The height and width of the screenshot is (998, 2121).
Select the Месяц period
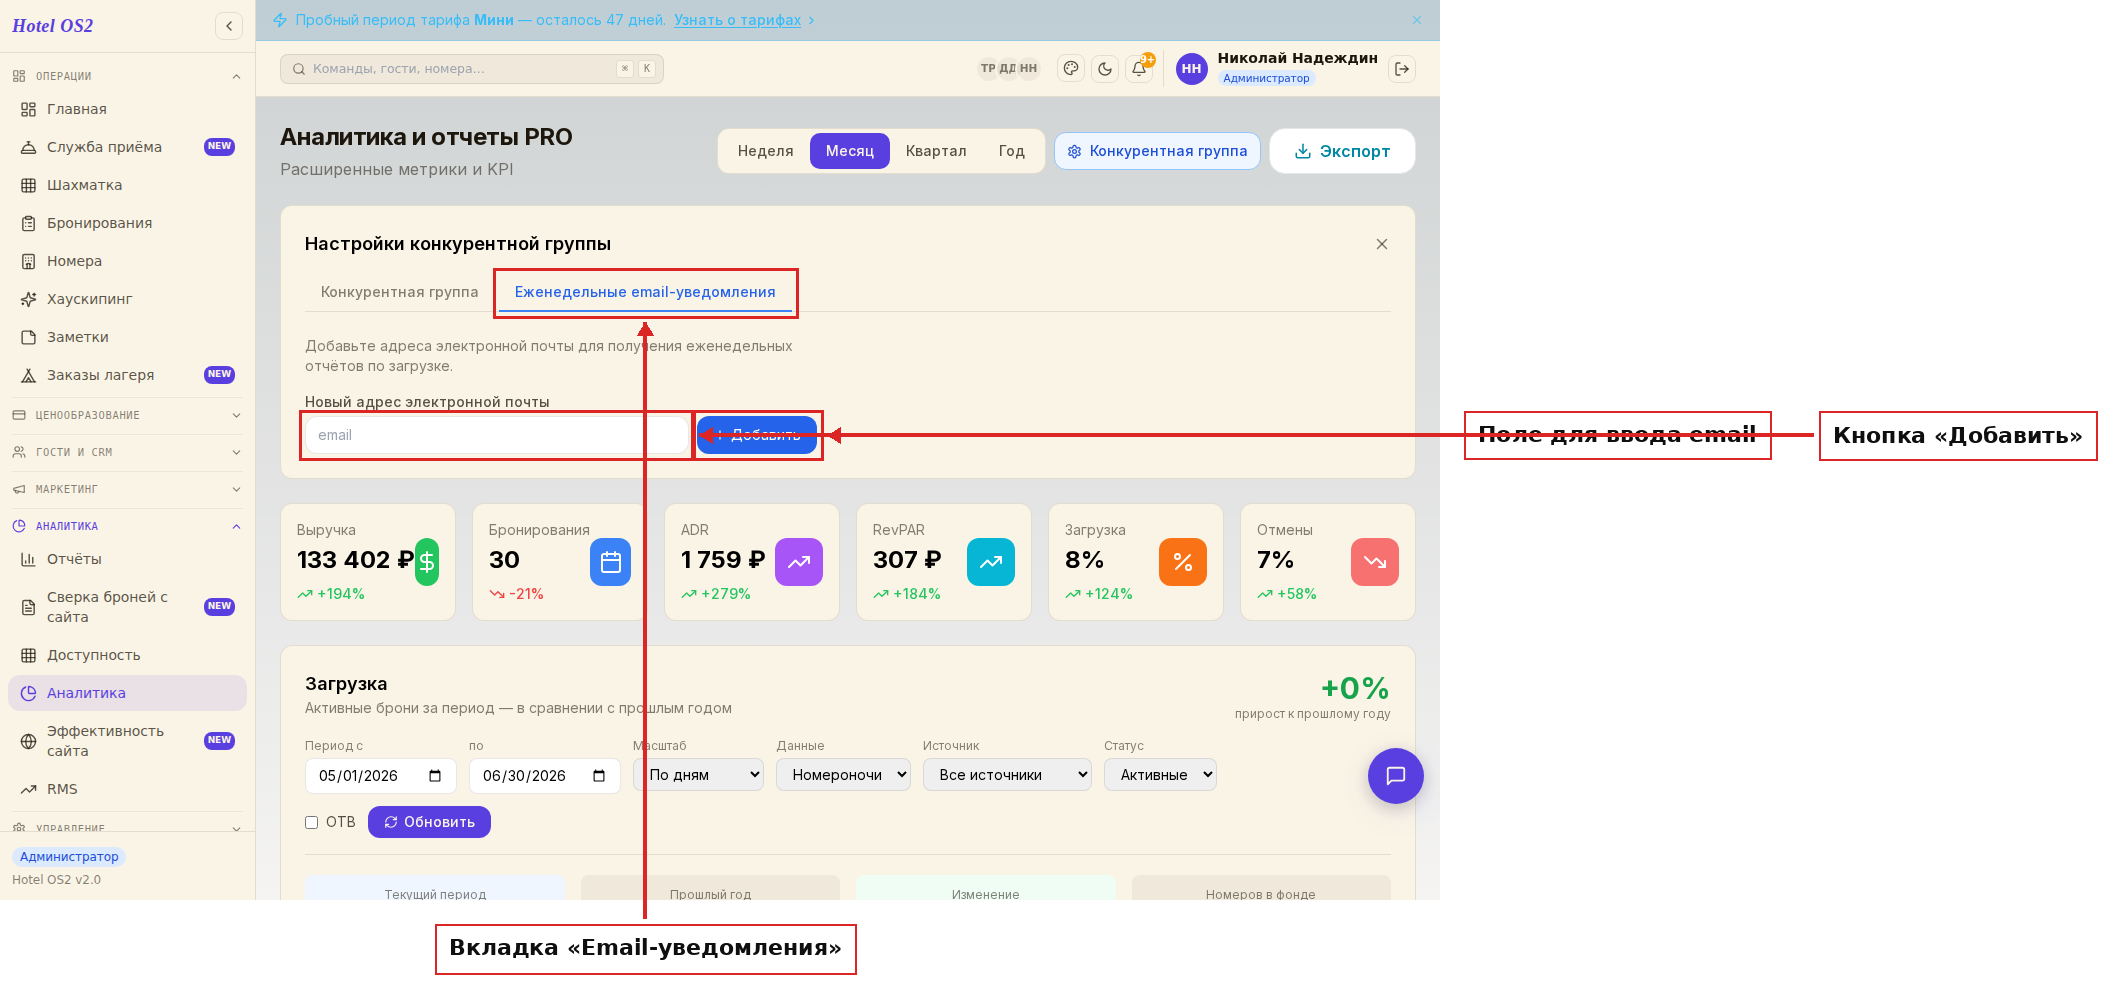pos(850,151)
